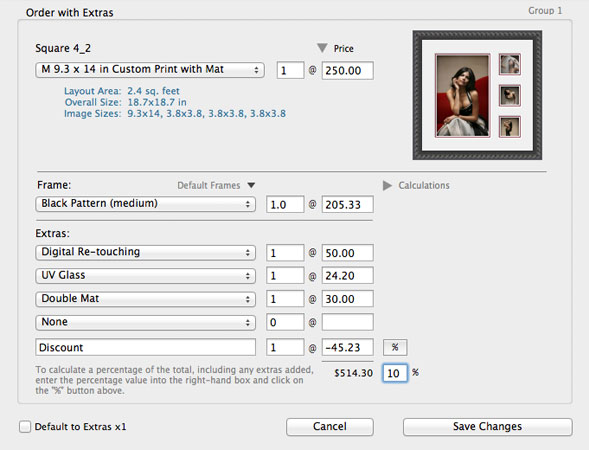Open the None extras dropdown

point(145,322)
